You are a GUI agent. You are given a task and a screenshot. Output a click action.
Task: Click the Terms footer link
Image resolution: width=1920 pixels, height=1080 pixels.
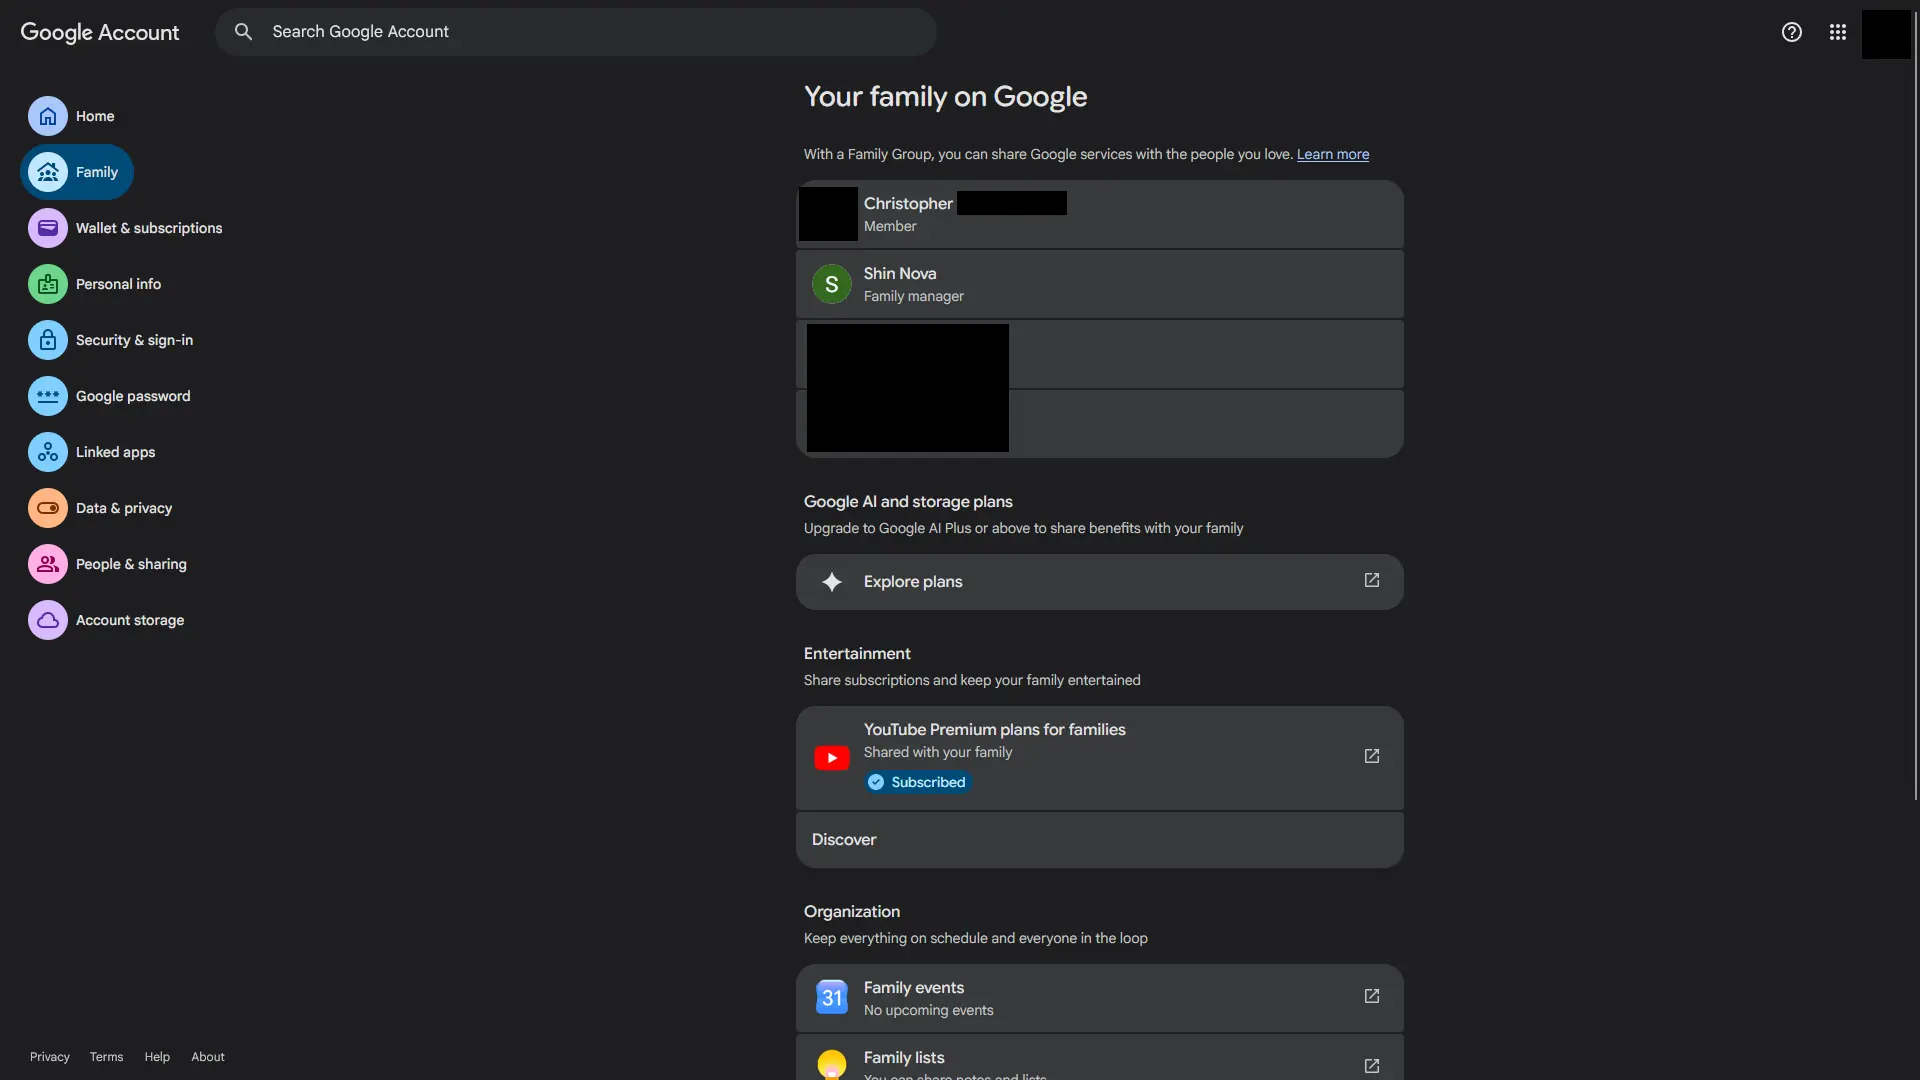coord(106,1057)
